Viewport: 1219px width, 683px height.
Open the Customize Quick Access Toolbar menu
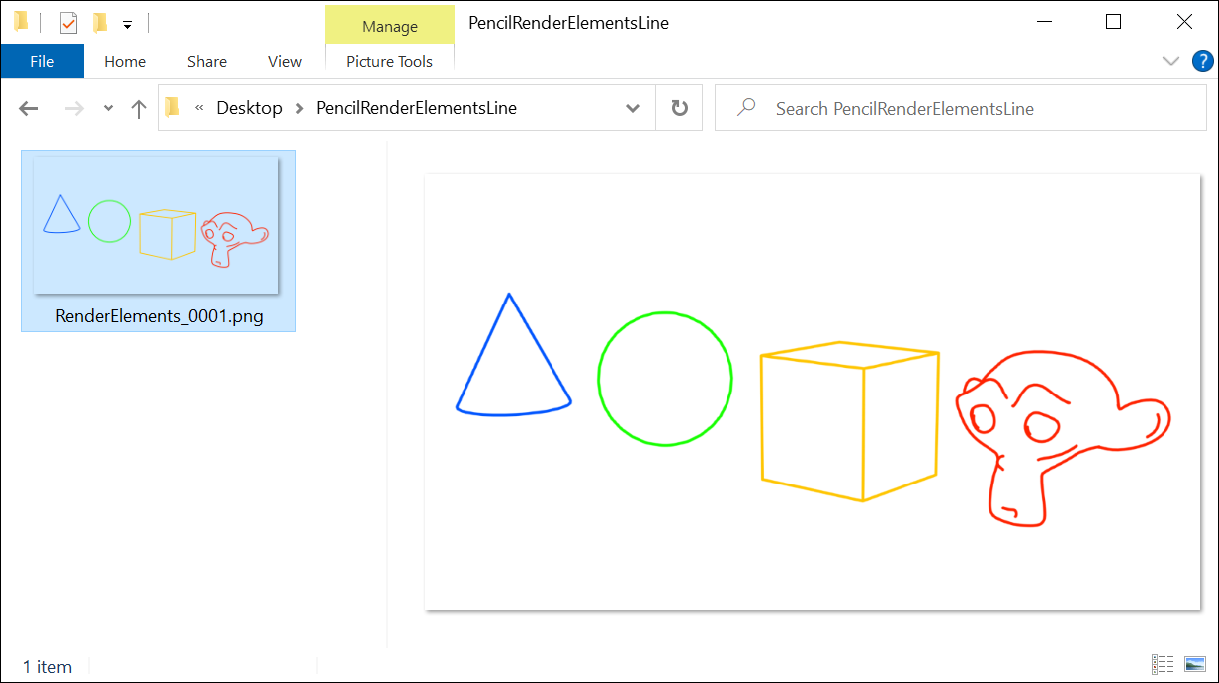127,22
